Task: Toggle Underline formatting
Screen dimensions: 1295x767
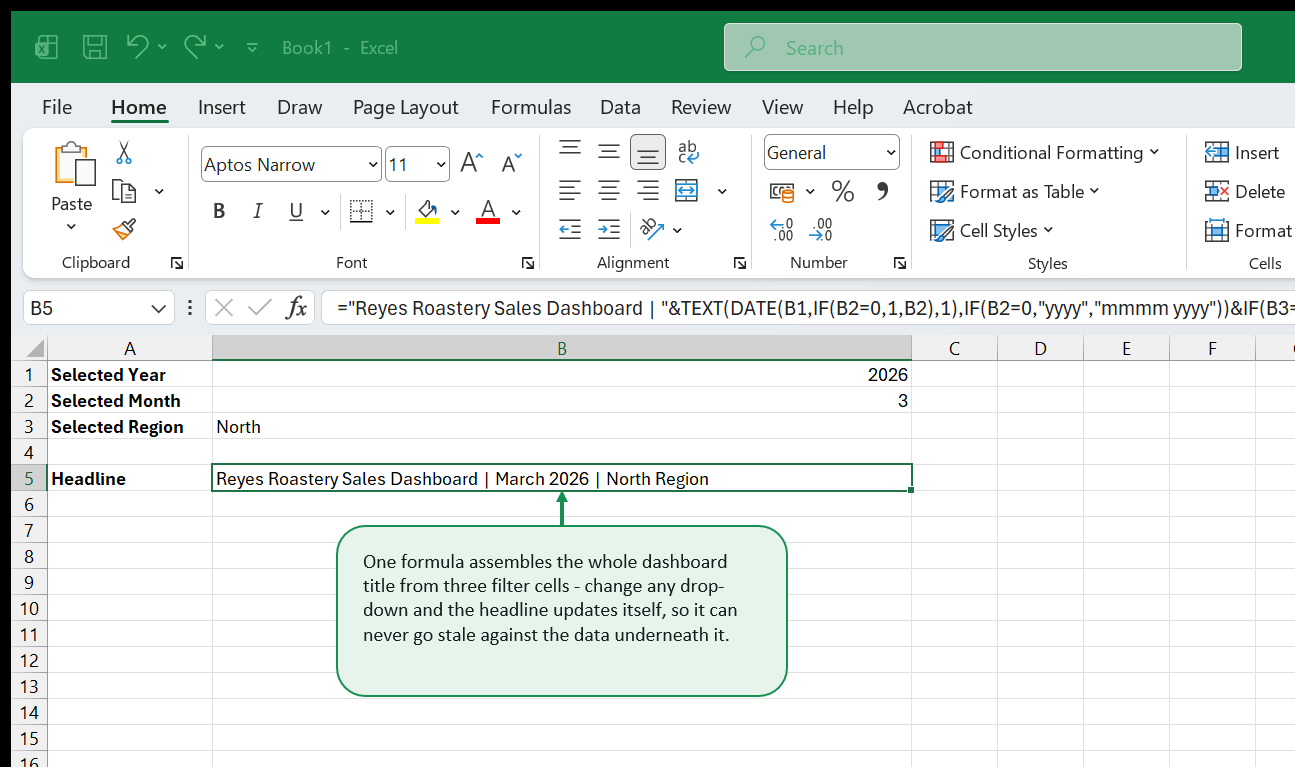Action: pyautogui.click(x=296, y=211)
